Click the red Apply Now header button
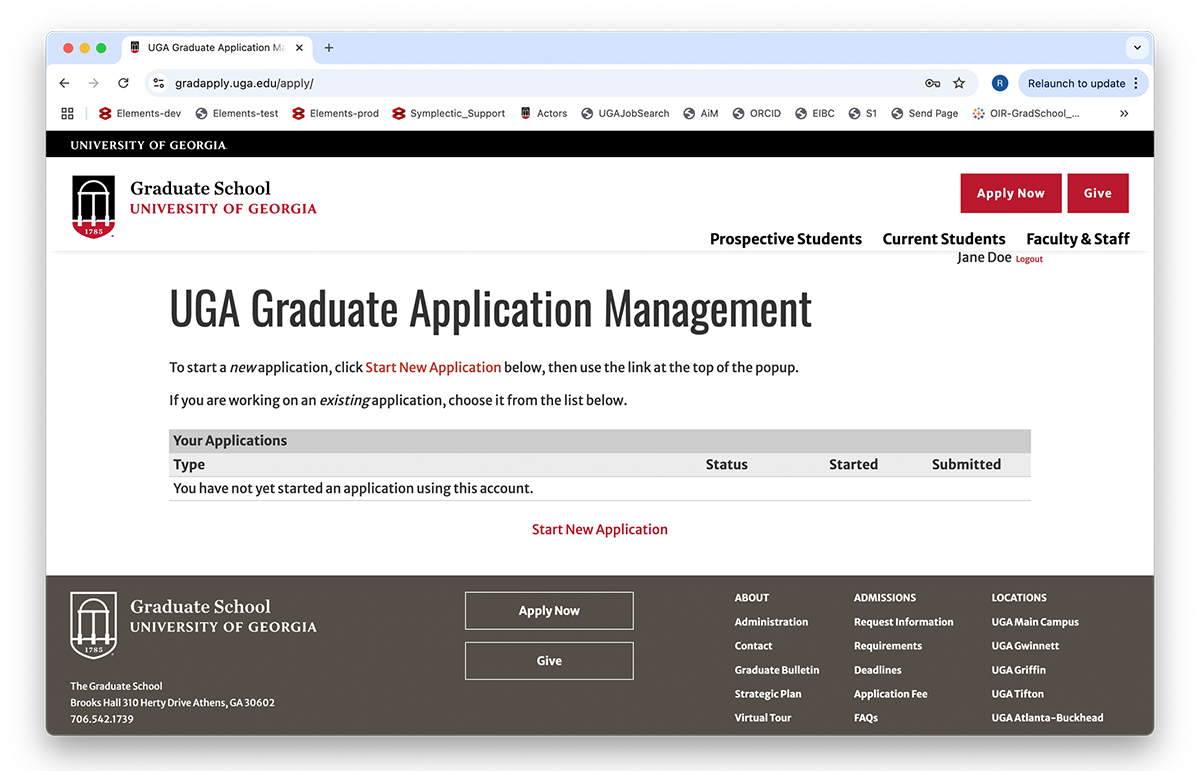Screen dimensions: 1200x771 pos(1010,194)
